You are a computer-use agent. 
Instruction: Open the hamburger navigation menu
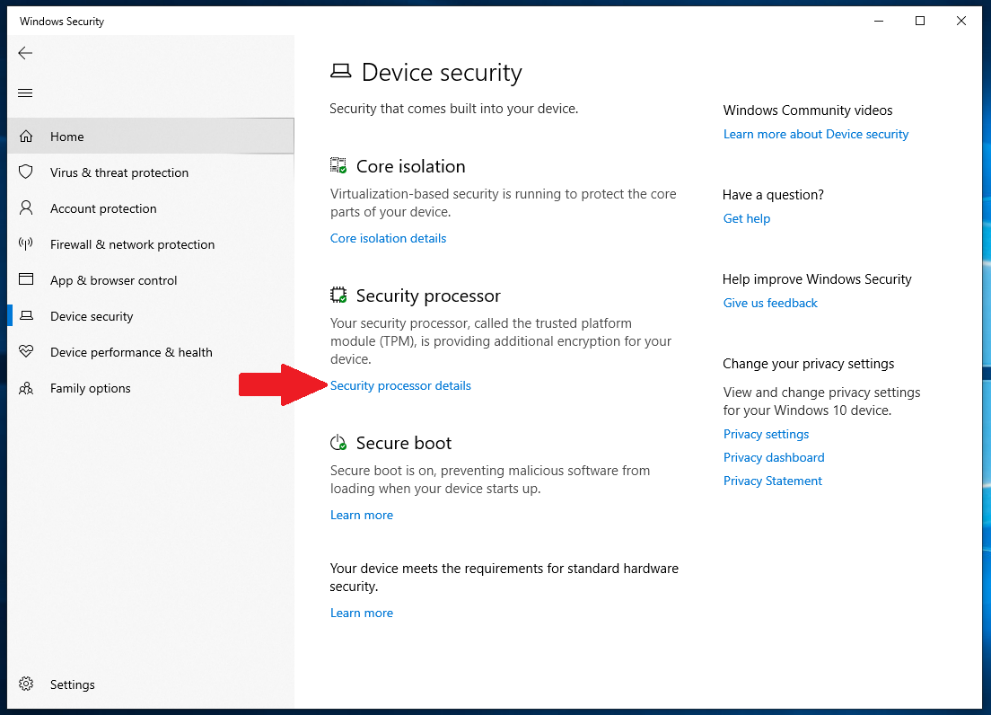coord(25,93)
